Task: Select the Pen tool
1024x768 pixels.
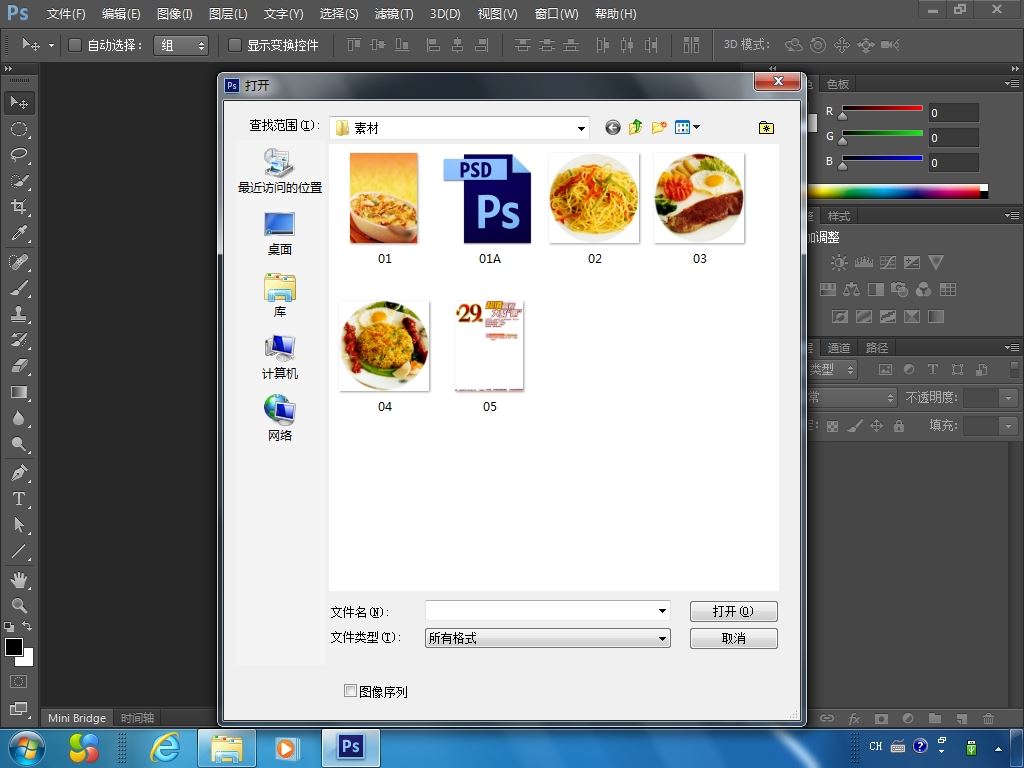Action: 19,472
